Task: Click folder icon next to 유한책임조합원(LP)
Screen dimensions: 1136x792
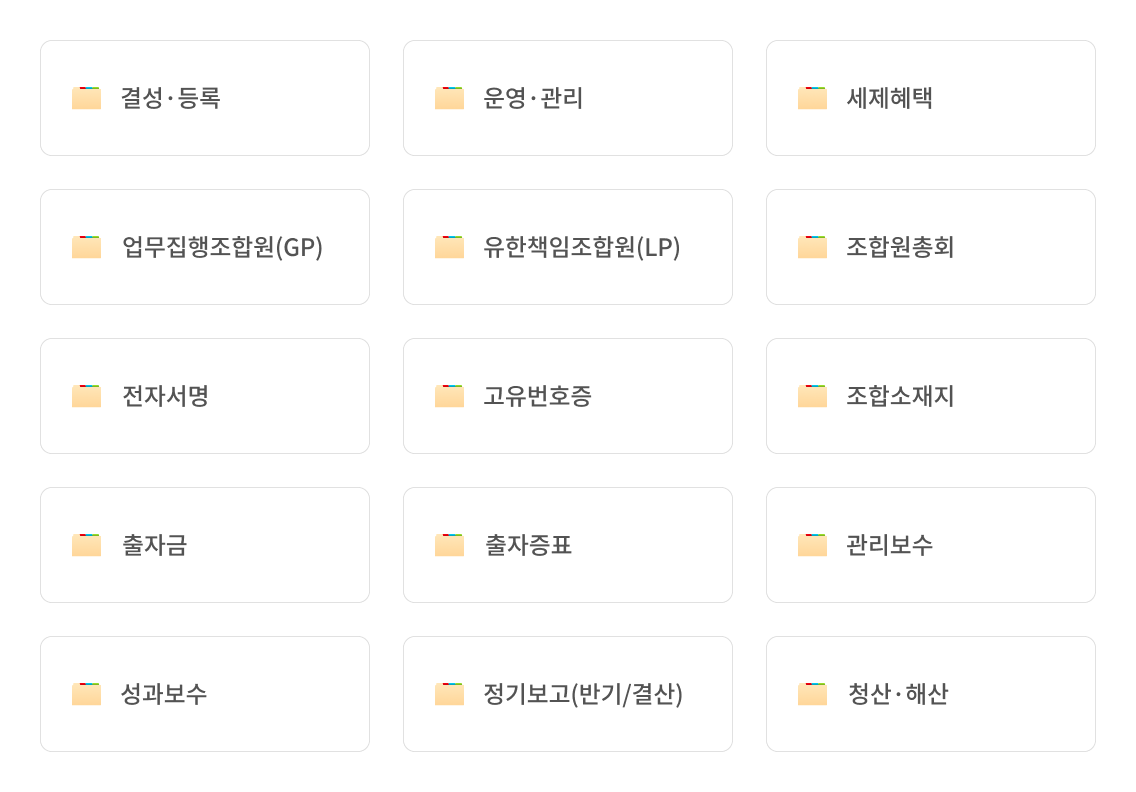Action: pyautogui.click(x=449, y=247)
